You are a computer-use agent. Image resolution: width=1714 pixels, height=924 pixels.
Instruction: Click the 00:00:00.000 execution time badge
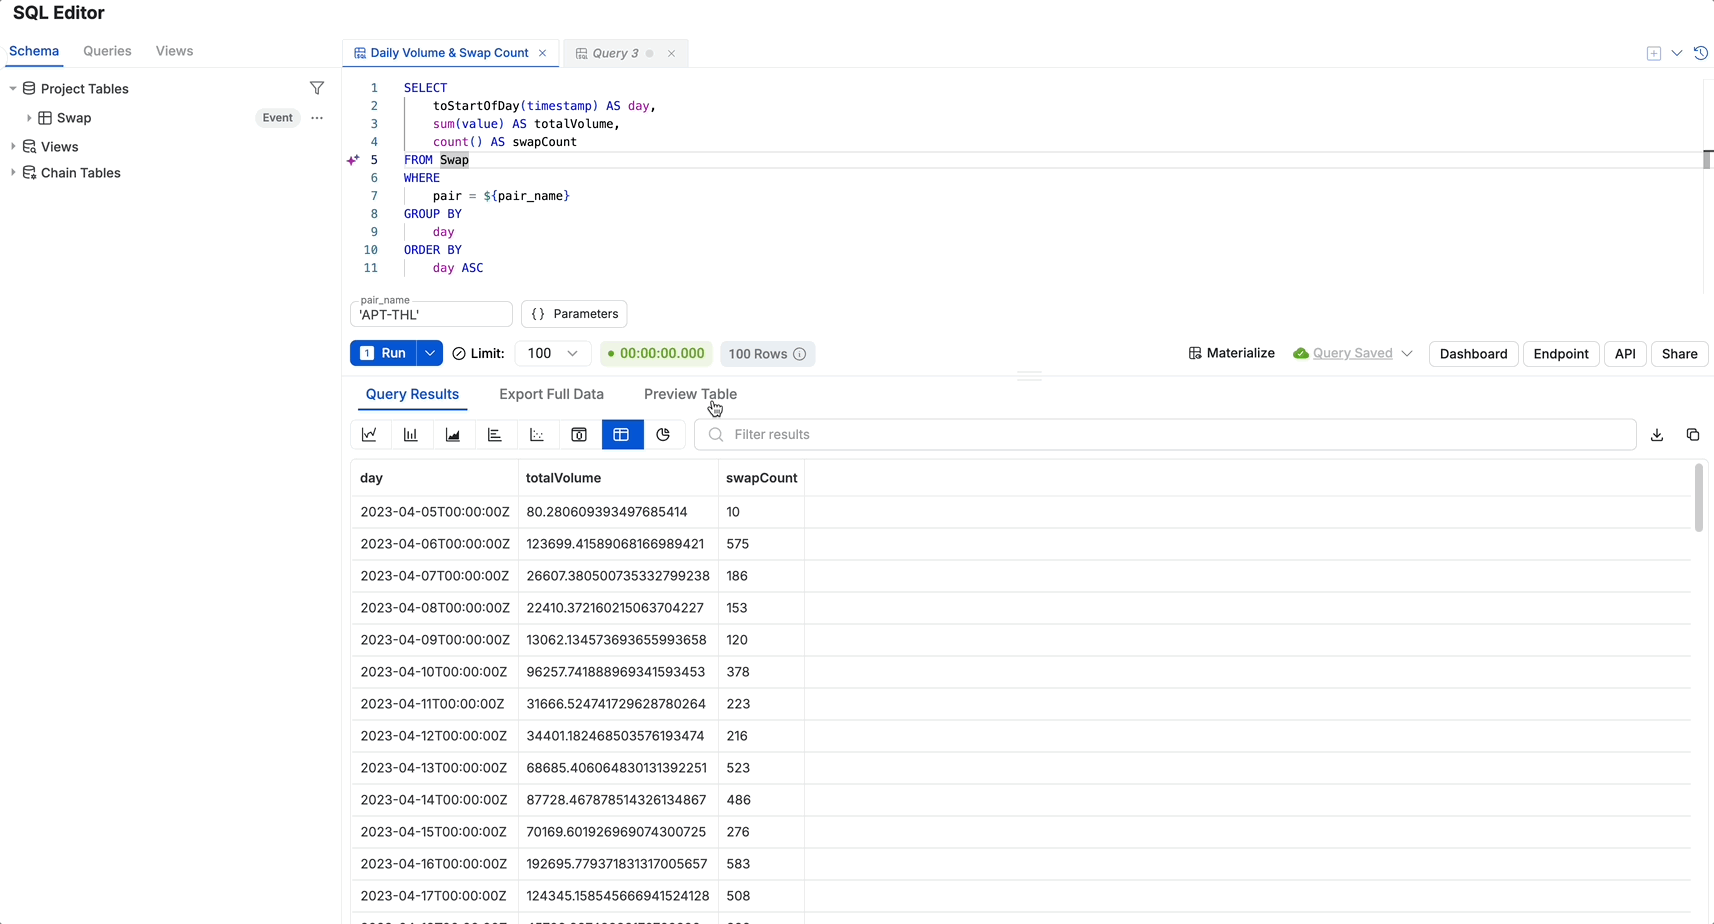pyautogui.click(x=655, y=354)
